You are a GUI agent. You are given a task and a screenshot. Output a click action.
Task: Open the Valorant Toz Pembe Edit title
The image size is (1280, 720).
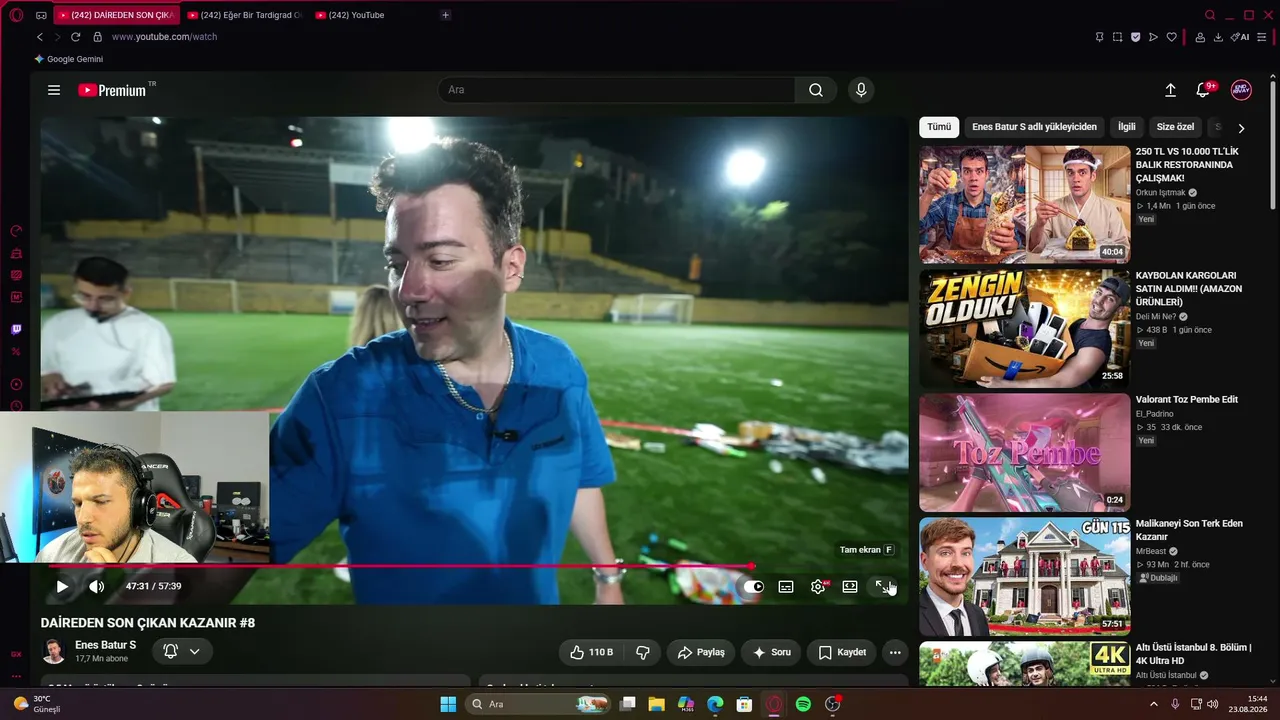(x=1187, y=399)
